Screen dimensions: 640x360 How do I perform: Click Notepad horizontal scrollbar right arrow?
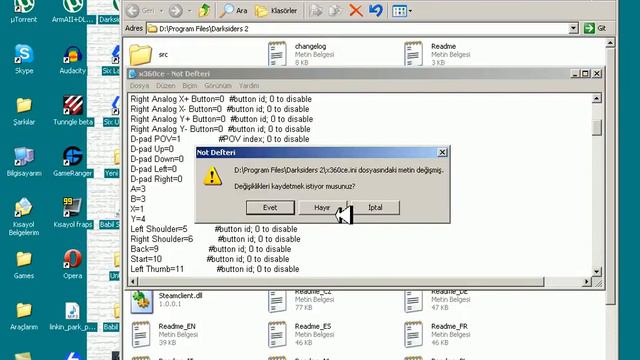(x=587, y=282)
